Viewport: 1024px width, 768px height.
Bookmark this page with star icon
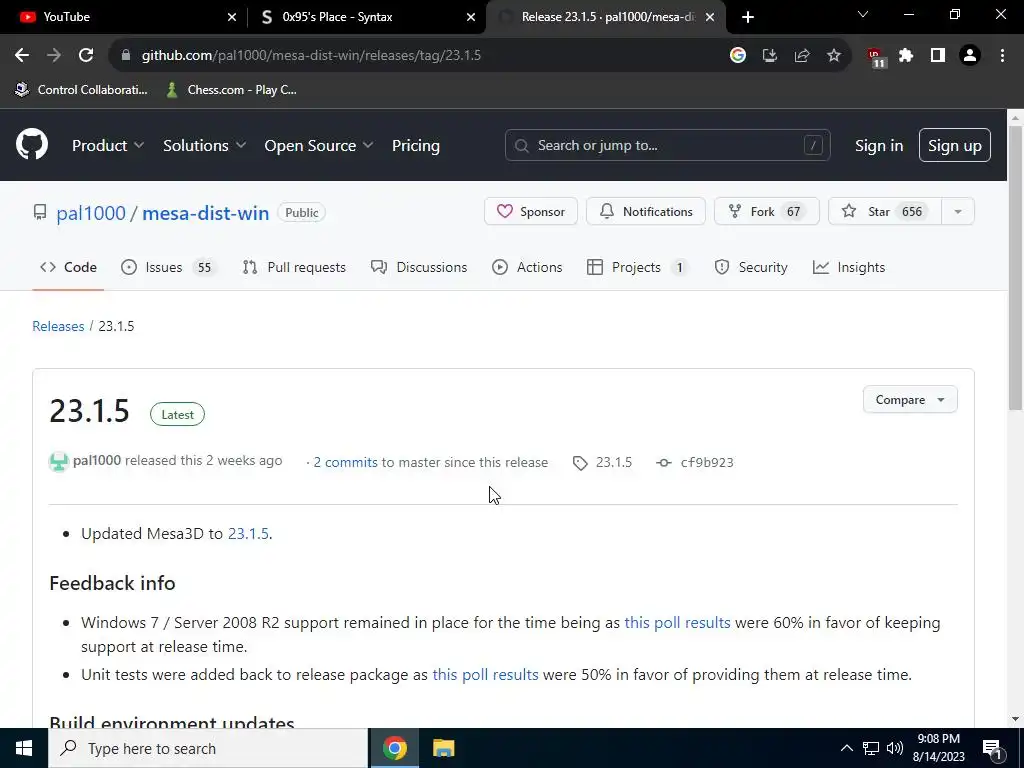click(834, 56)
